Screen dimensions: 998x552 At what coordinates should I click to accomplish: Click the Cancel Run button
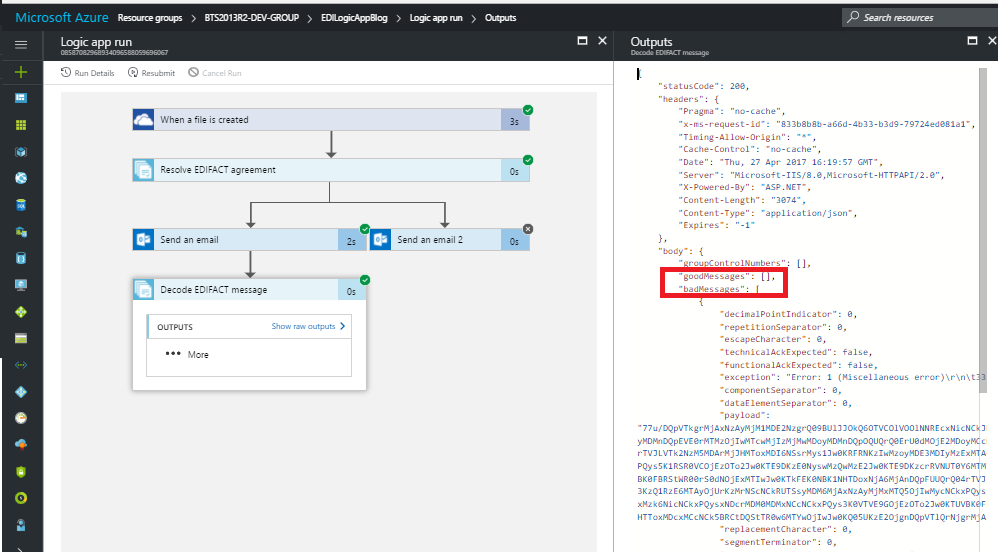point(215,73)
